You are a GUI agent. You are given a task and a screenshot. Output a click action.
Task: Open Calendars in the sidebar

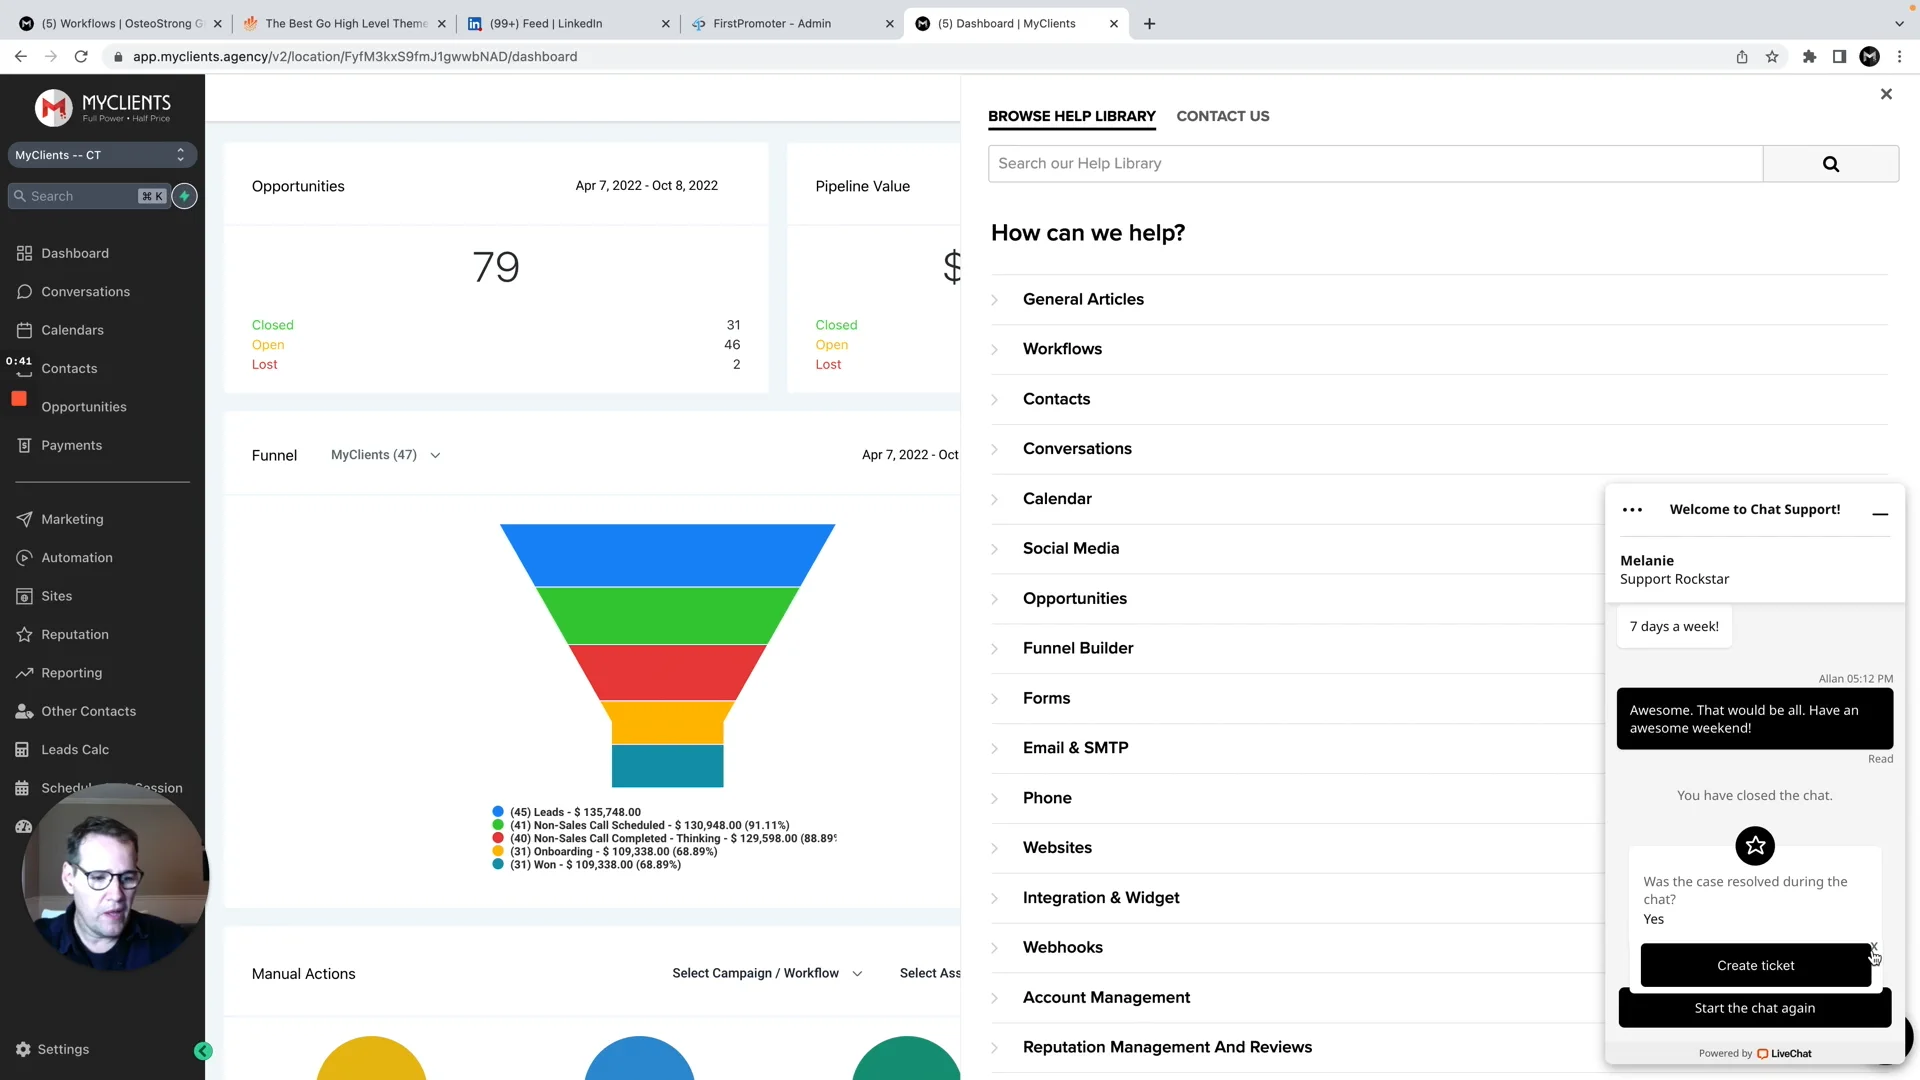tap(72, 330)
